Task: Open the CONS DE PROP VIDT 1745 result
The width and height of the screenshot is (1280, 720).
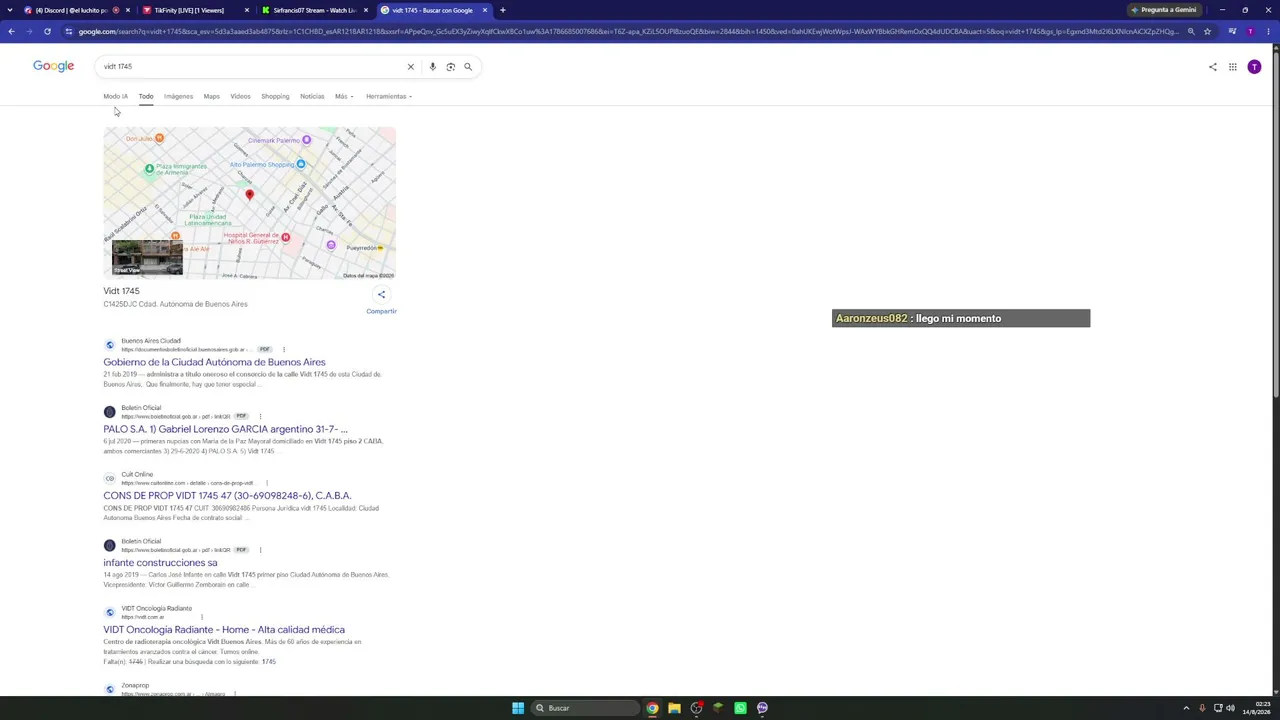Action: (227, 496)
